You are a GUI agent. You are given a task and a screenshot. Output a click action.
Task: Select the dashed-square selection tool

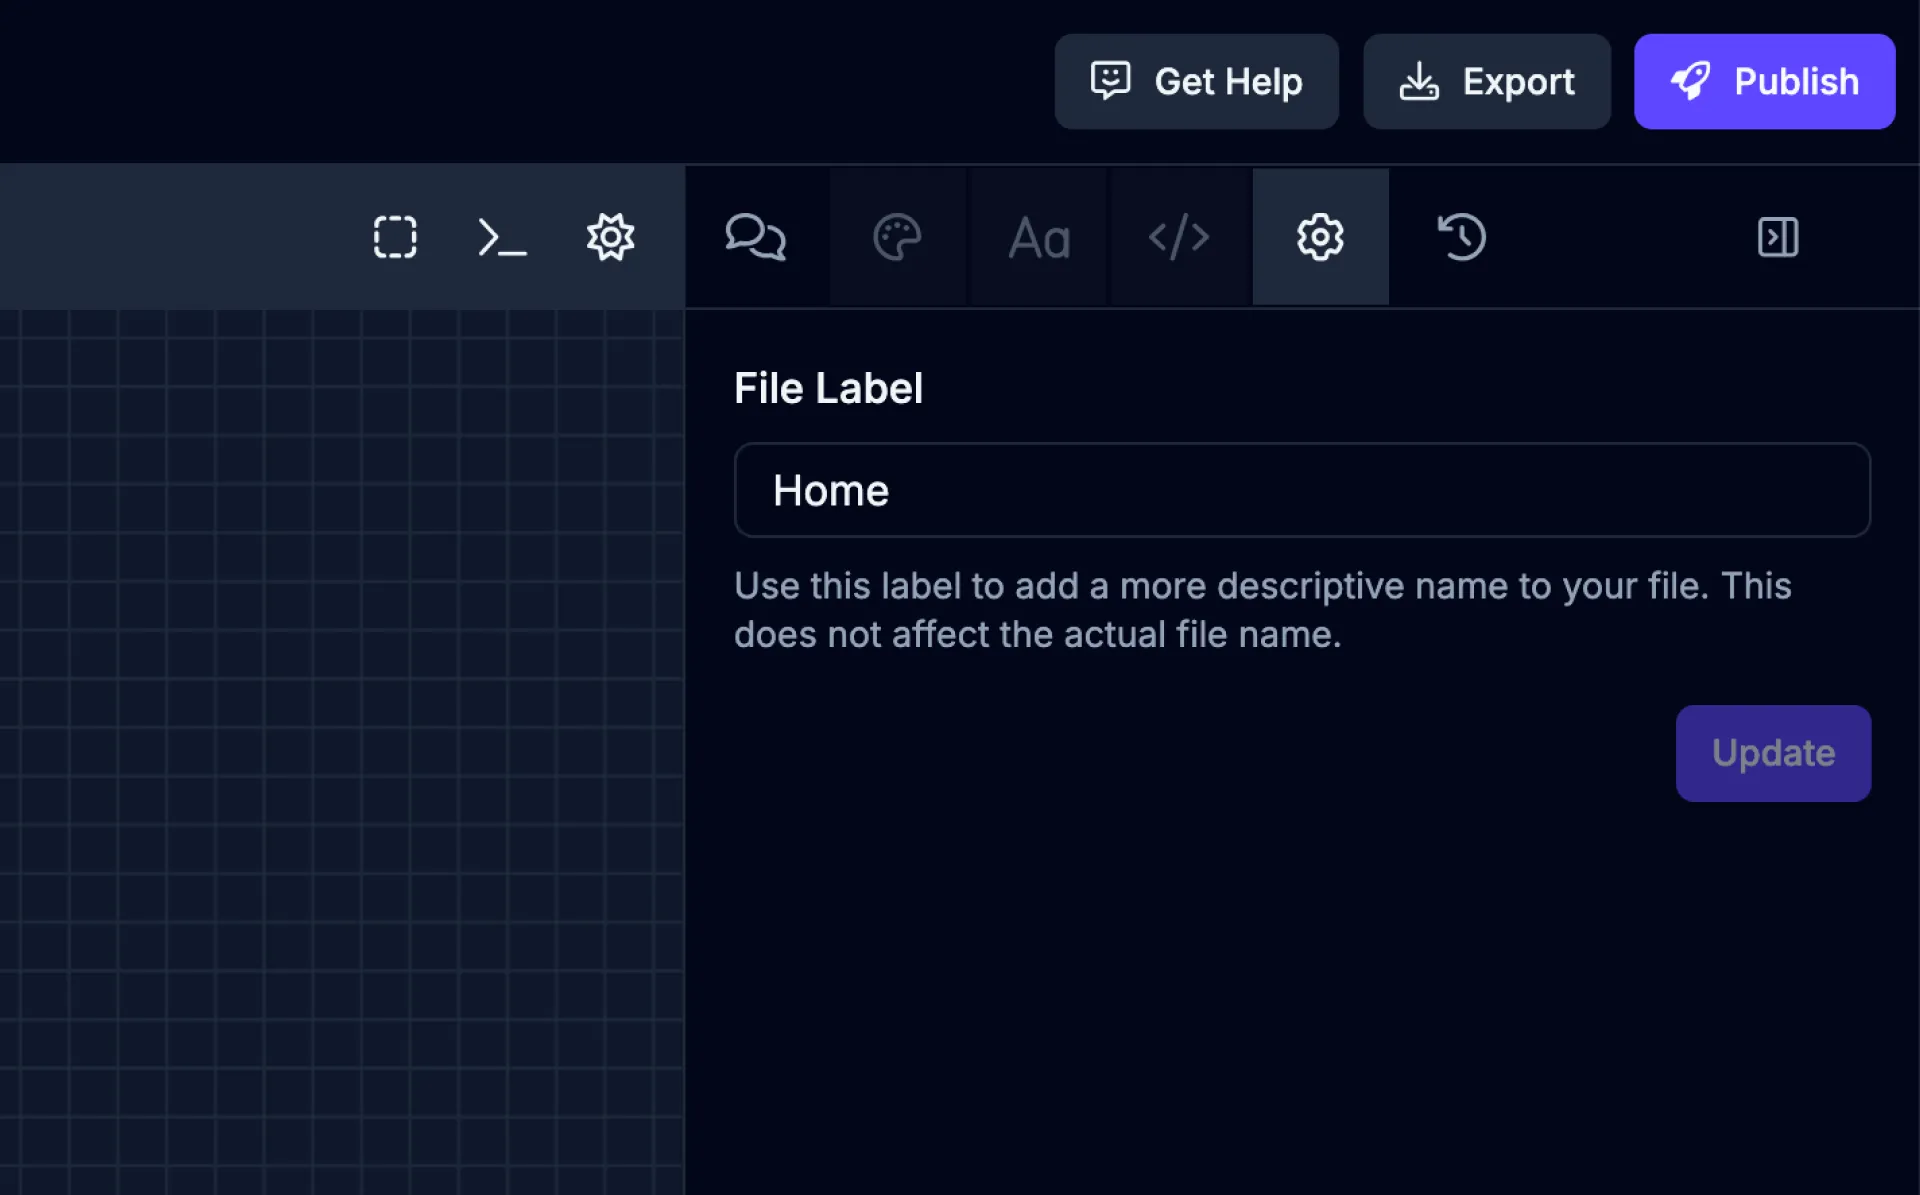395,237
